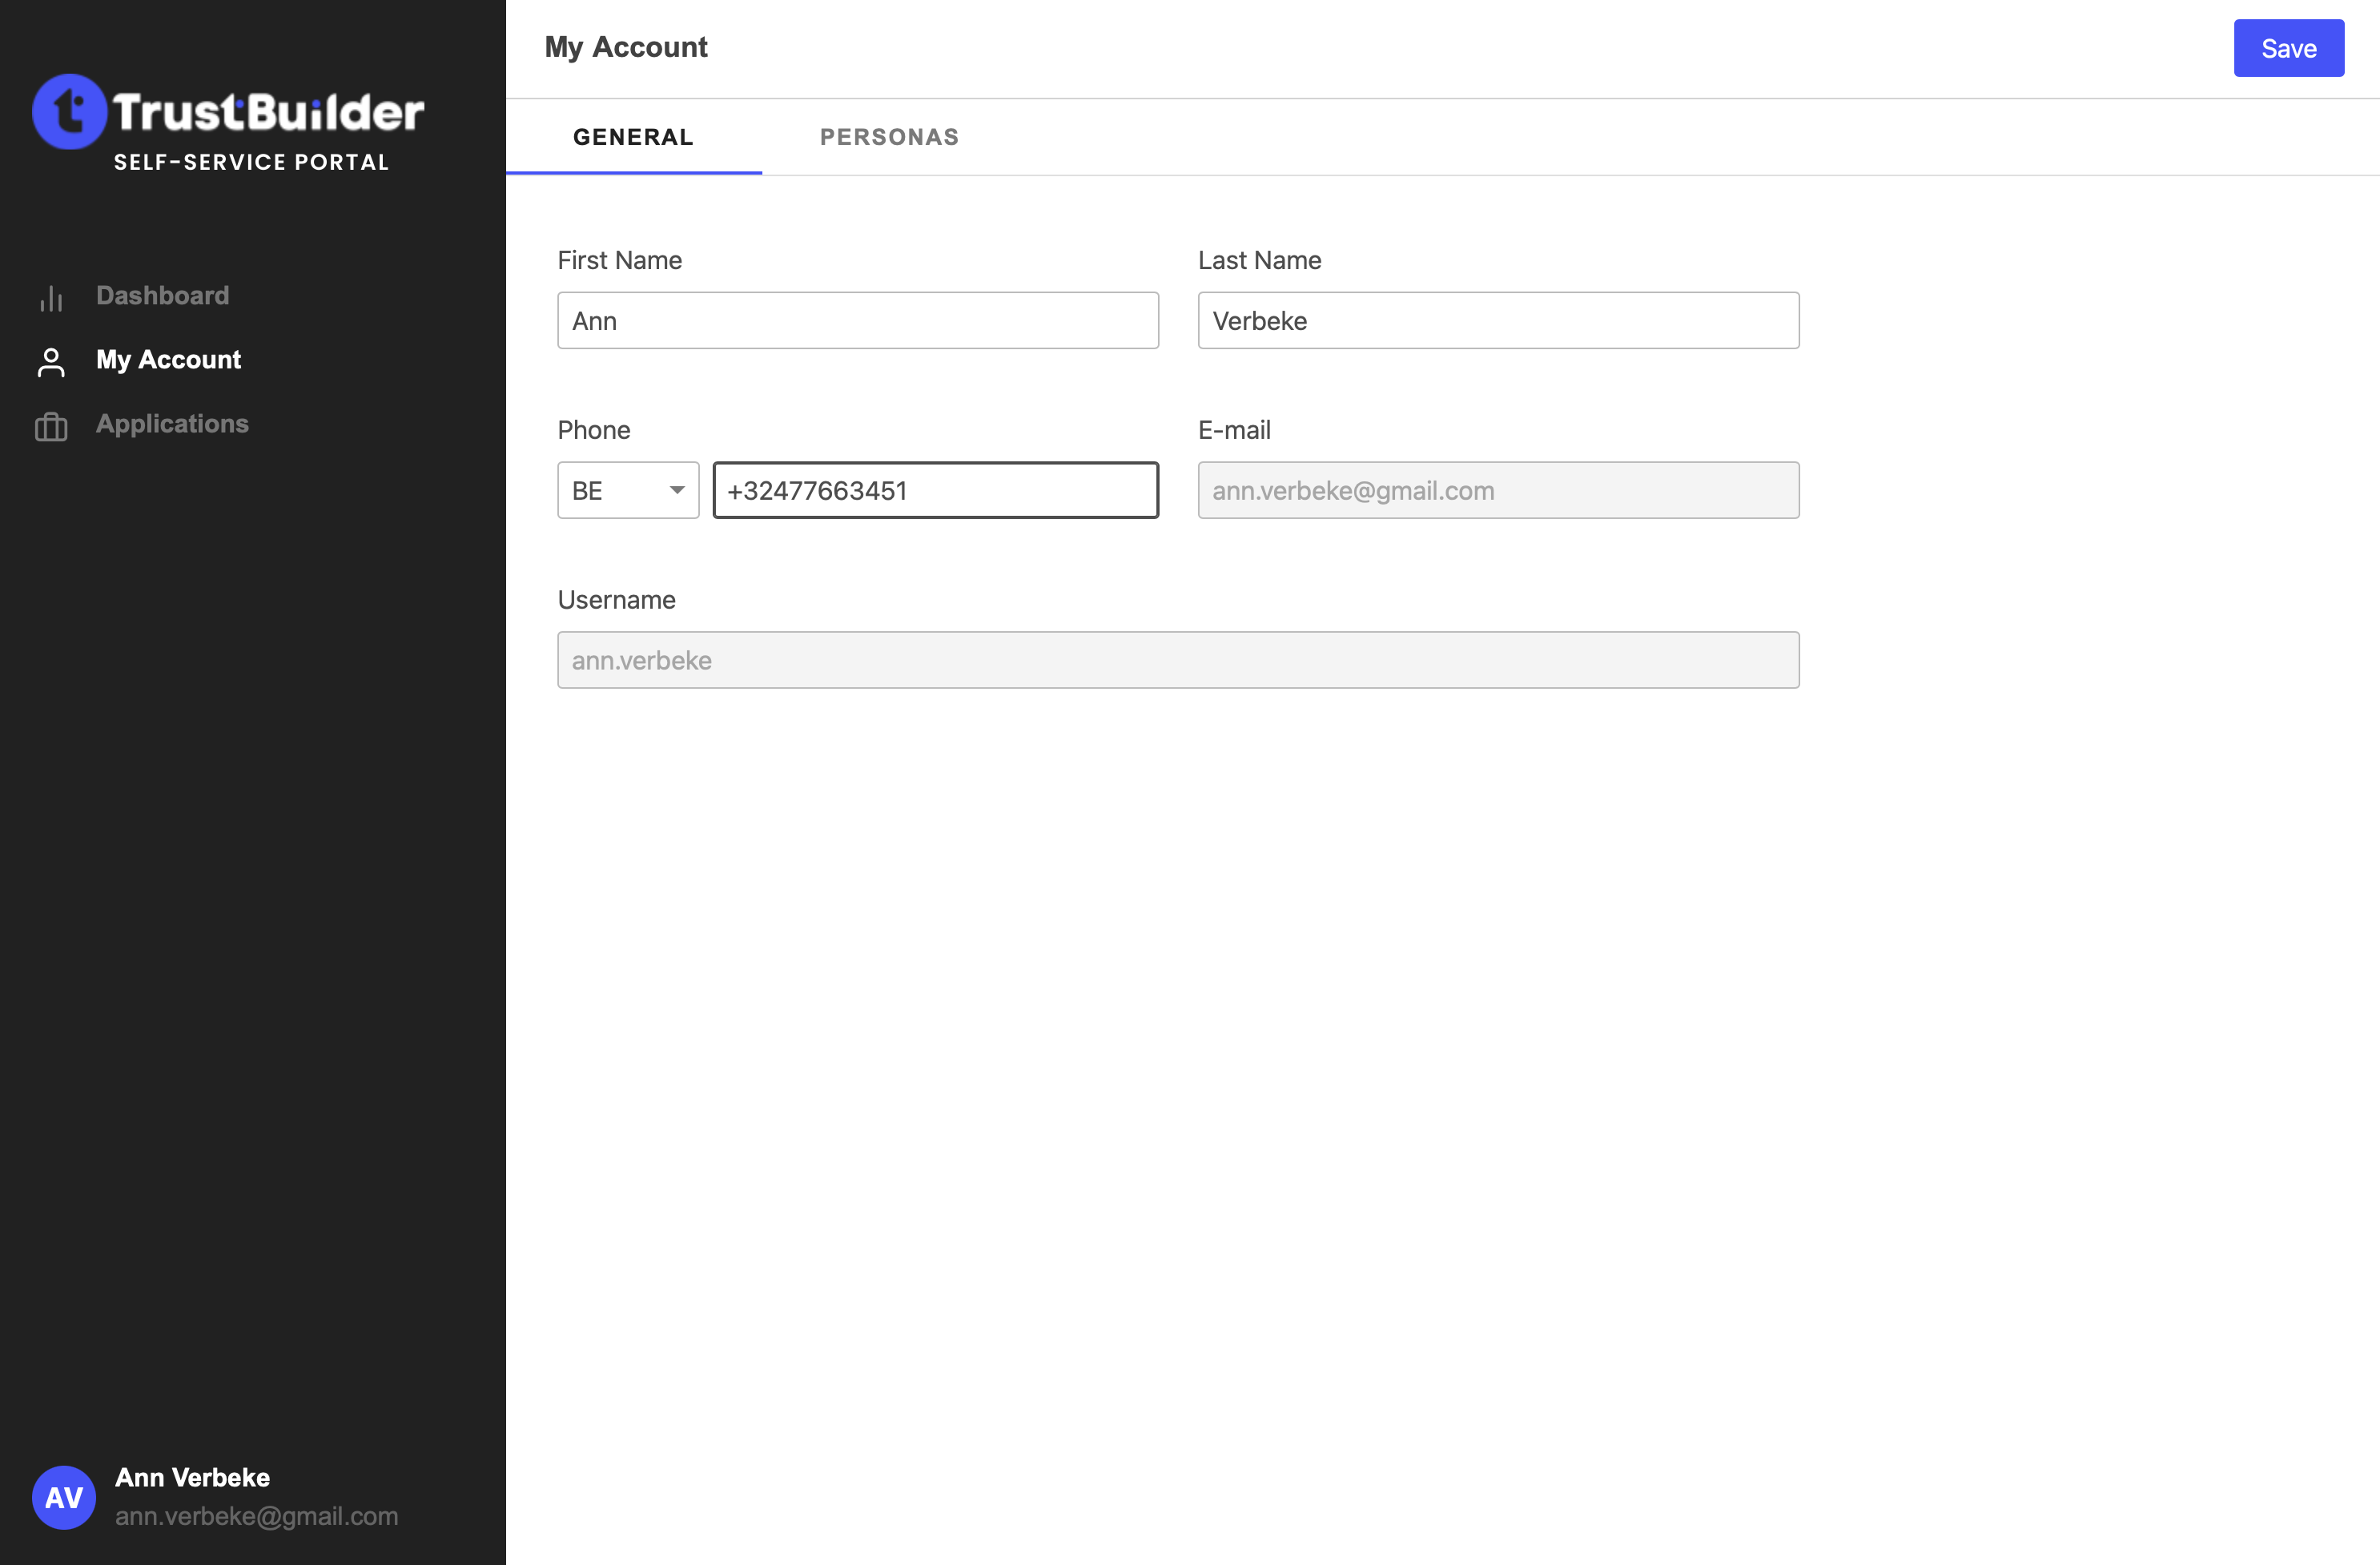Click the Dashboard bar chart icon

51,298
